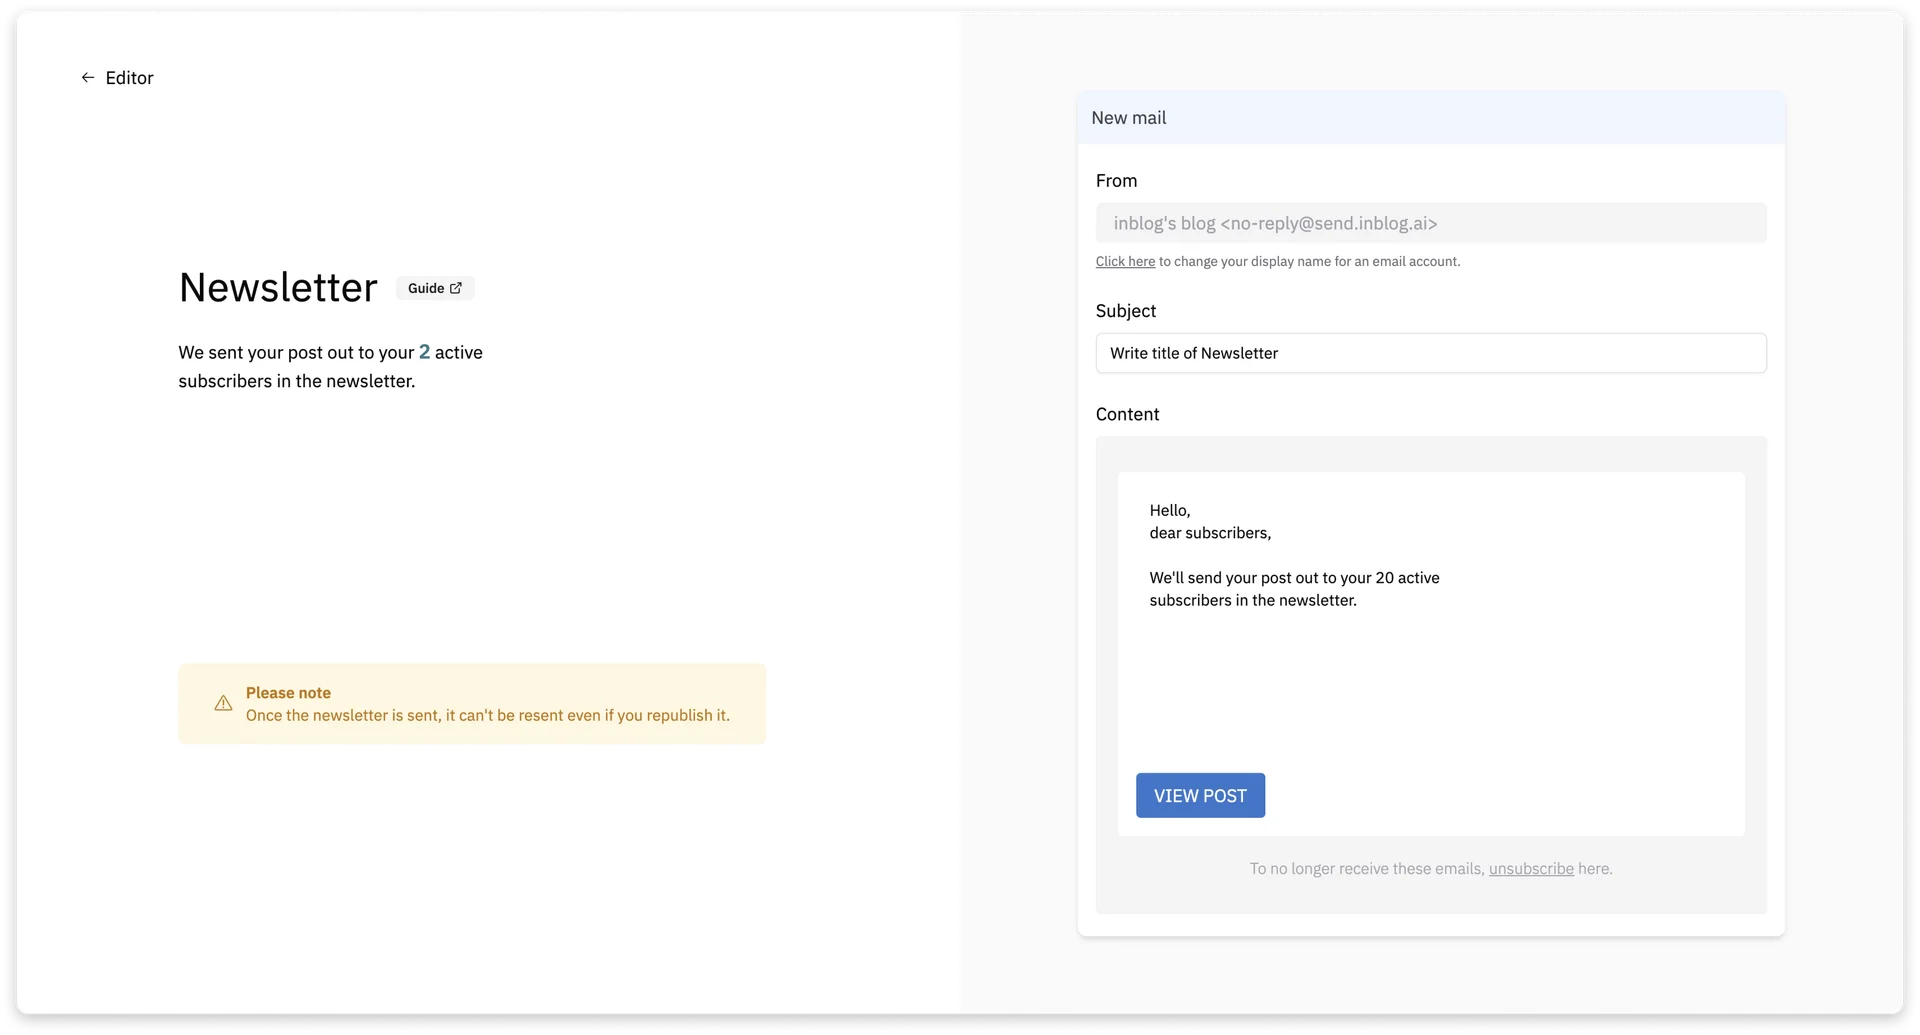Click the Content section label
Viewport: 1920px width, 1035px height.
[x=1127, y=414]
